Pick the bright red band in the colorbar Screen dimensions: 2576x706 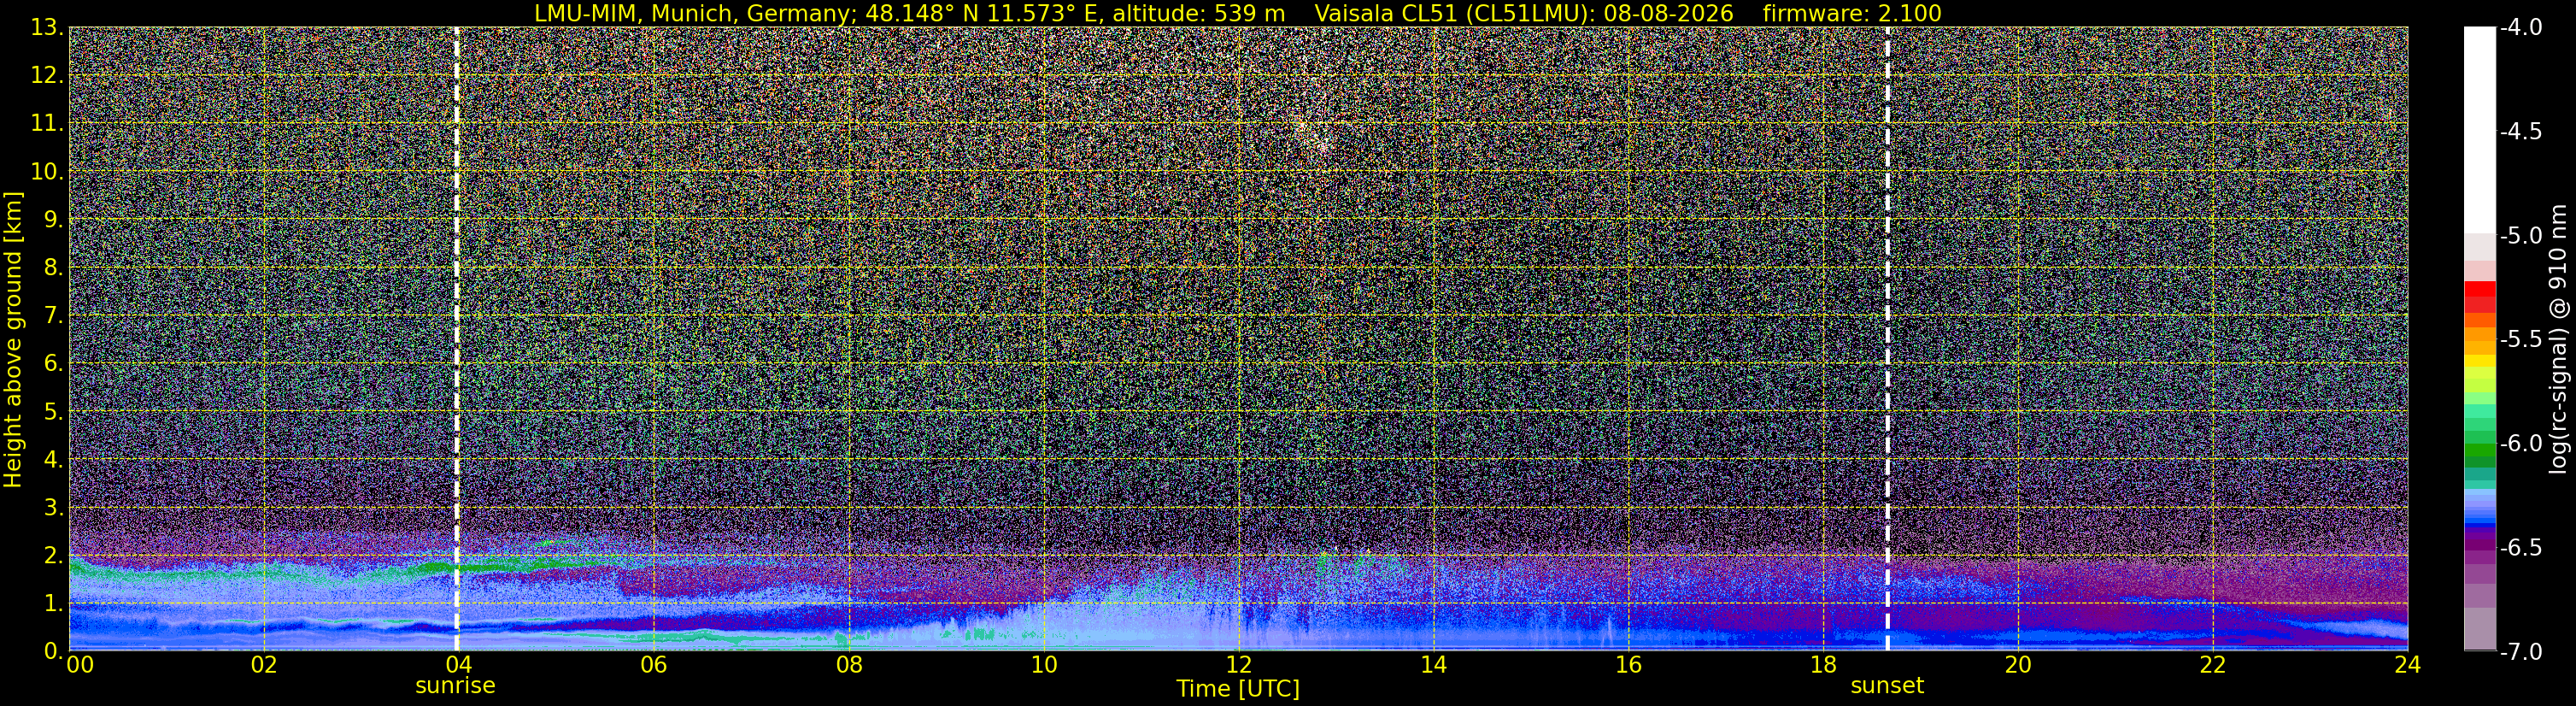click(2479, 290)
